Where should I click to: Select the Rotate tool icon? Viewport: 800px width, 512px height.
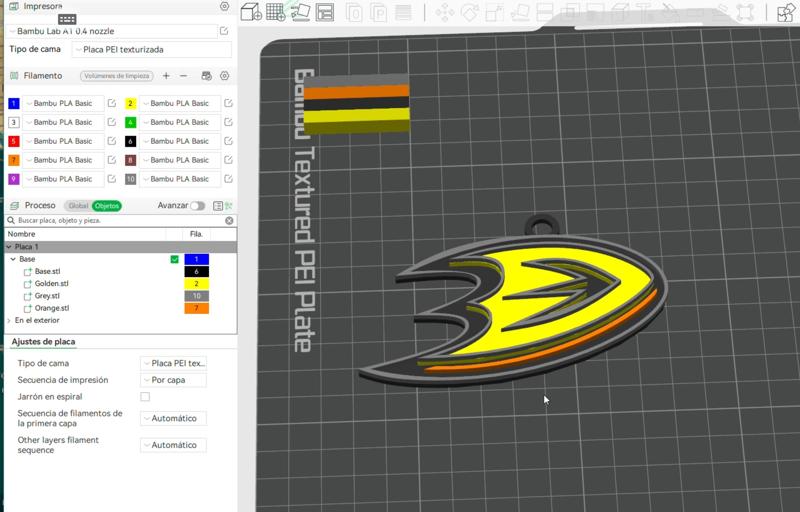pyautogui.click(x=469, y=12)
